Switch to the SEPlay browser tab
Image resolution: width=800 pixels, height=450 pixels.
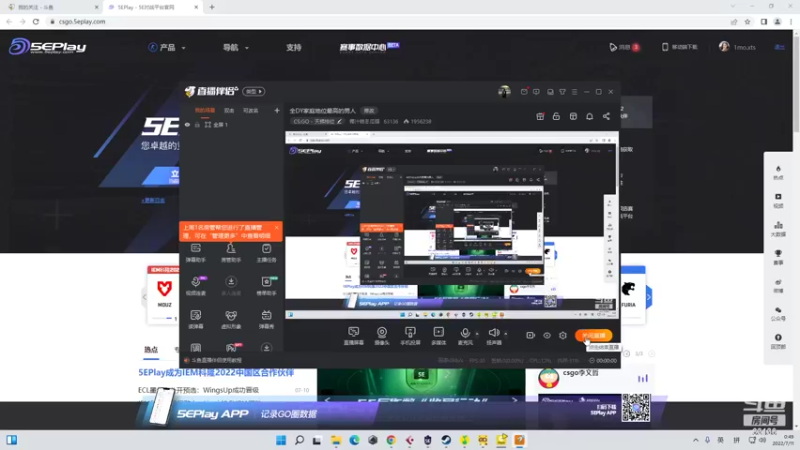click(152, 7)
